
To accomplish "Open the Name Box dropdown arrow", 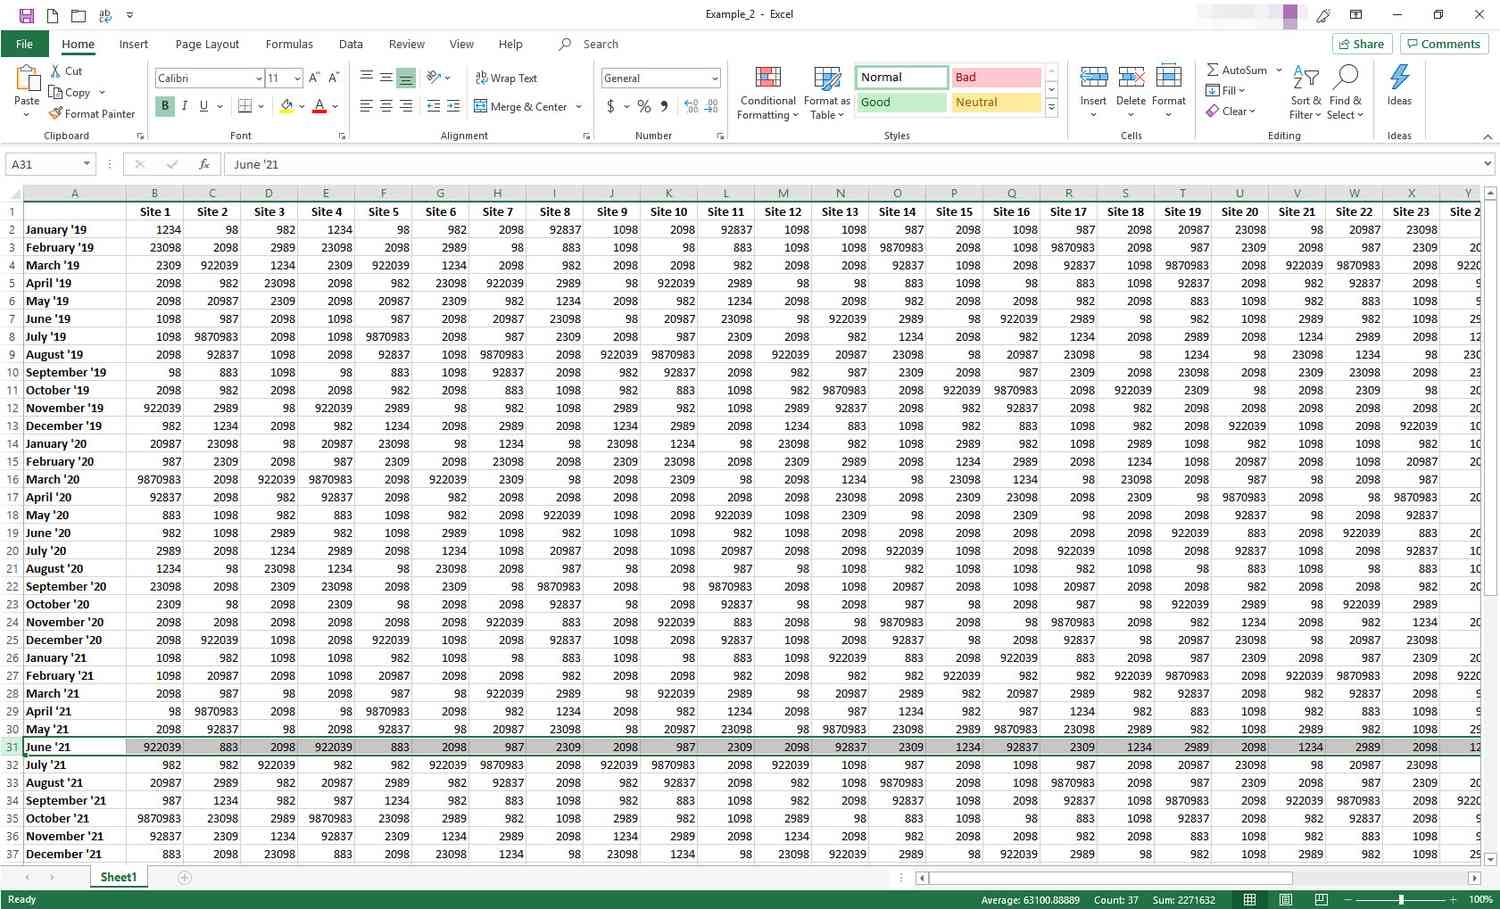I will pos(87,164).
